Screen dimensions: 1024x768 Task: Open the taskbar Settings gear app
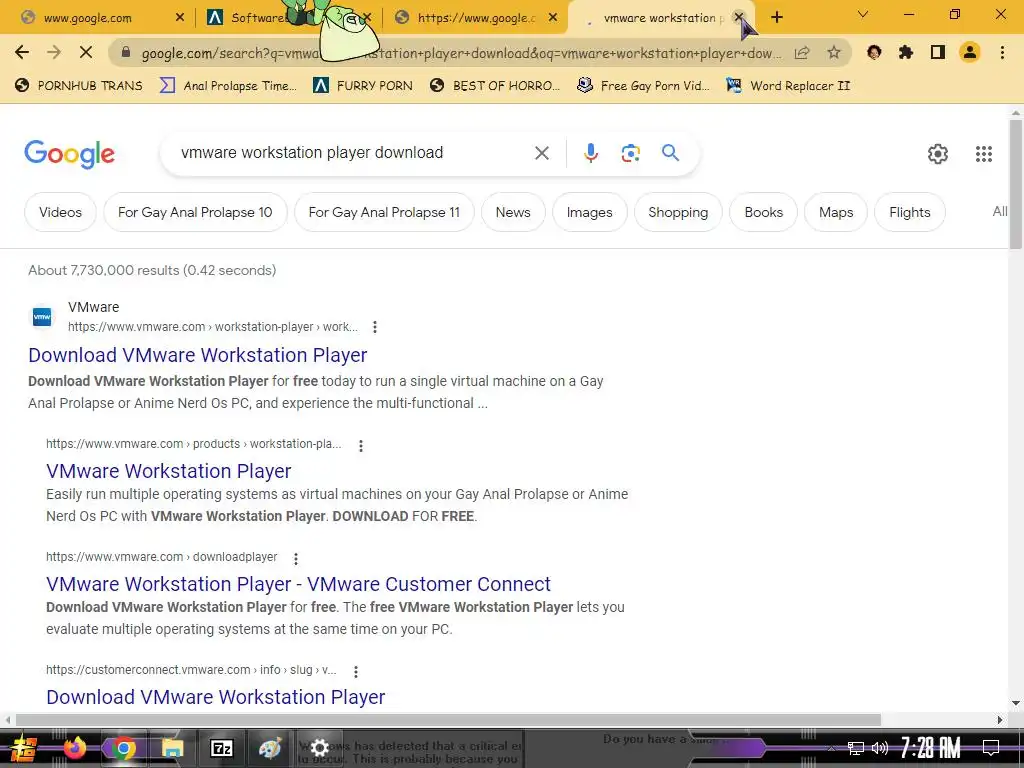pyautogui.click(x=319, y=748)
